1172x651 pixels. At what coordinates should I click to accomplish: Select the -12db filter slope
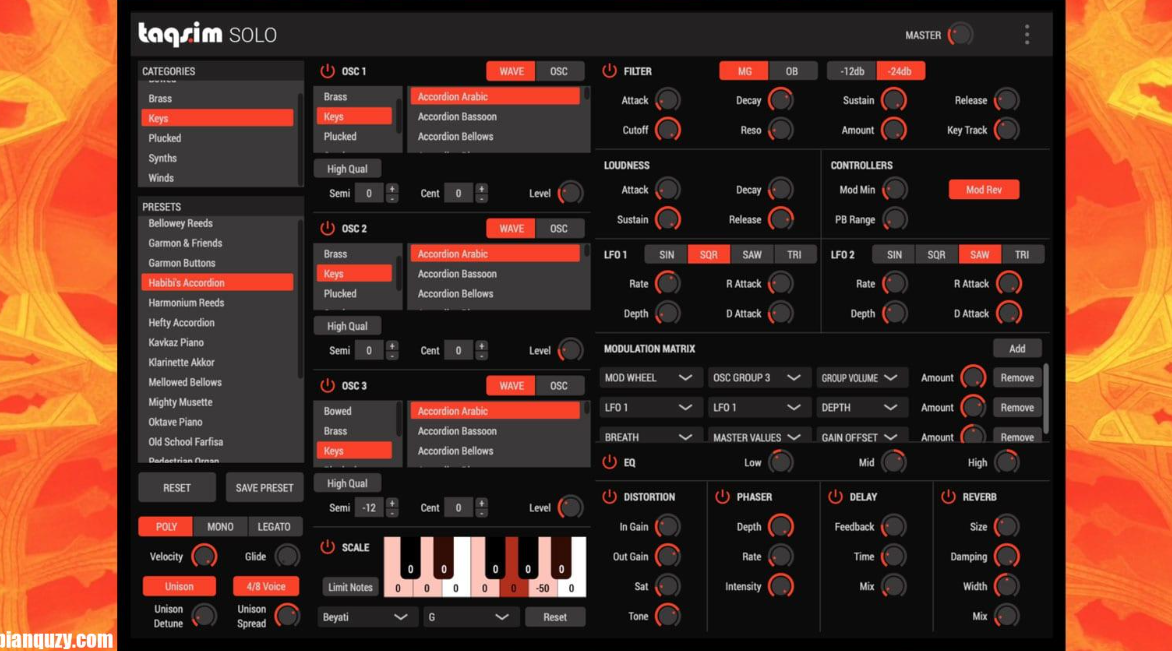[852, 71]
